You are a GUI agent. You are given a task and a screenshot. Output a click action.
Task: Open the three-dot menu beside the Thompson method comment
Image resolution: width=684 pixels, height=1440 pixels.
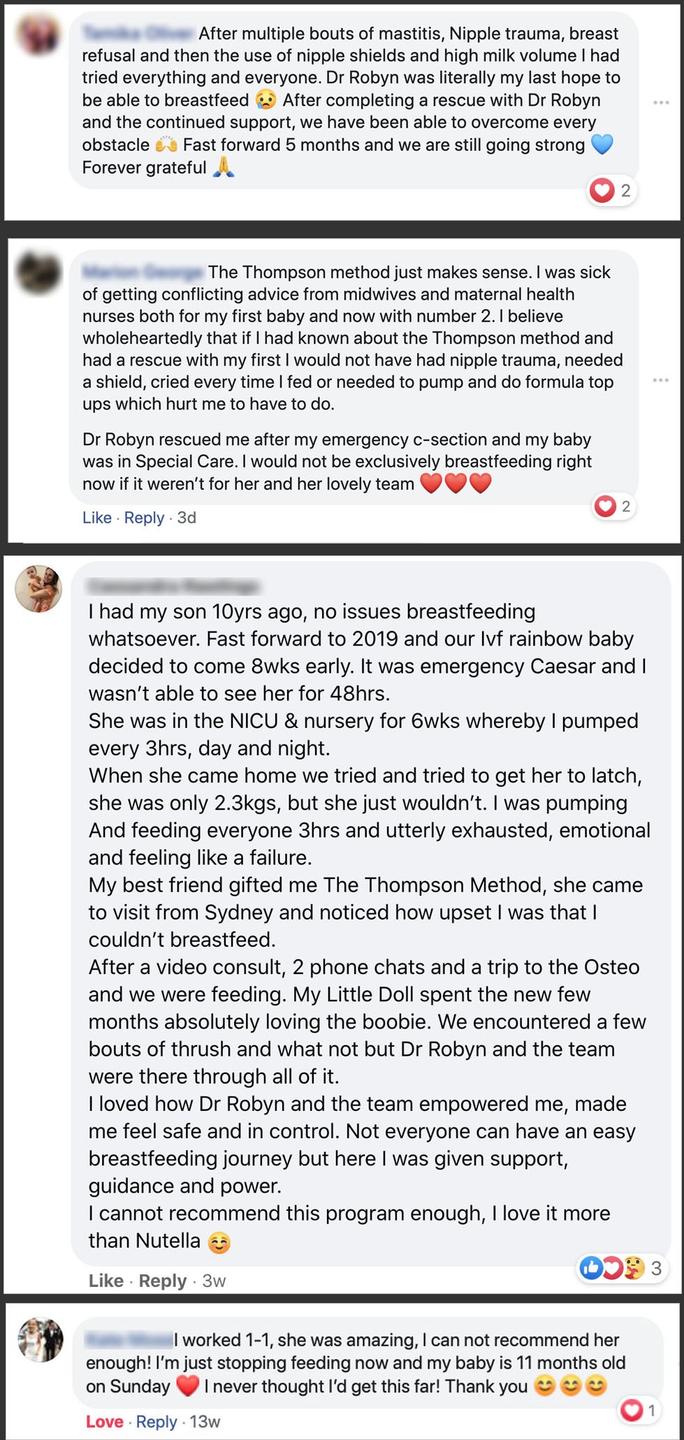click(660, 381)
